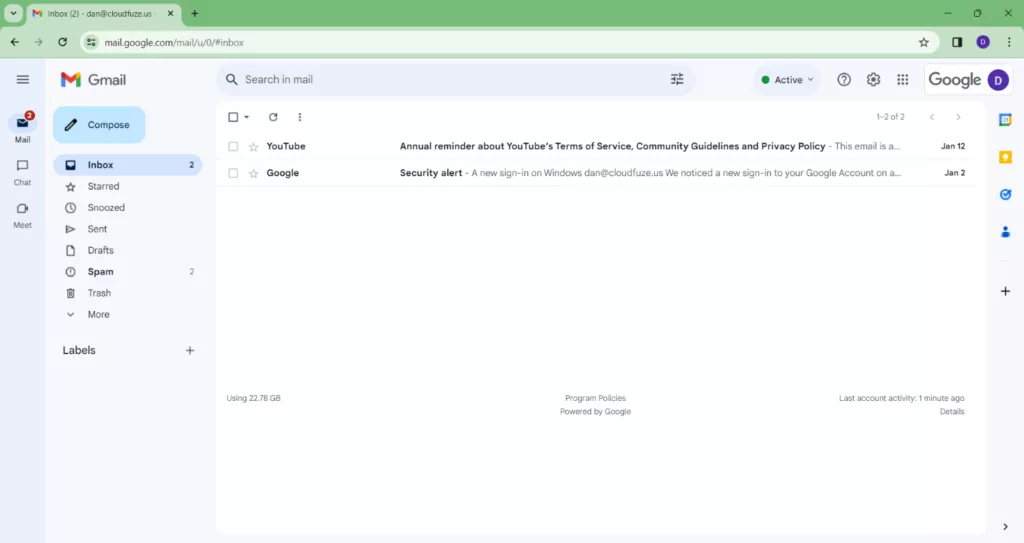Click the Search in mail field
Viewport: 1024px width, 543px height.
[x=456, y=80]
